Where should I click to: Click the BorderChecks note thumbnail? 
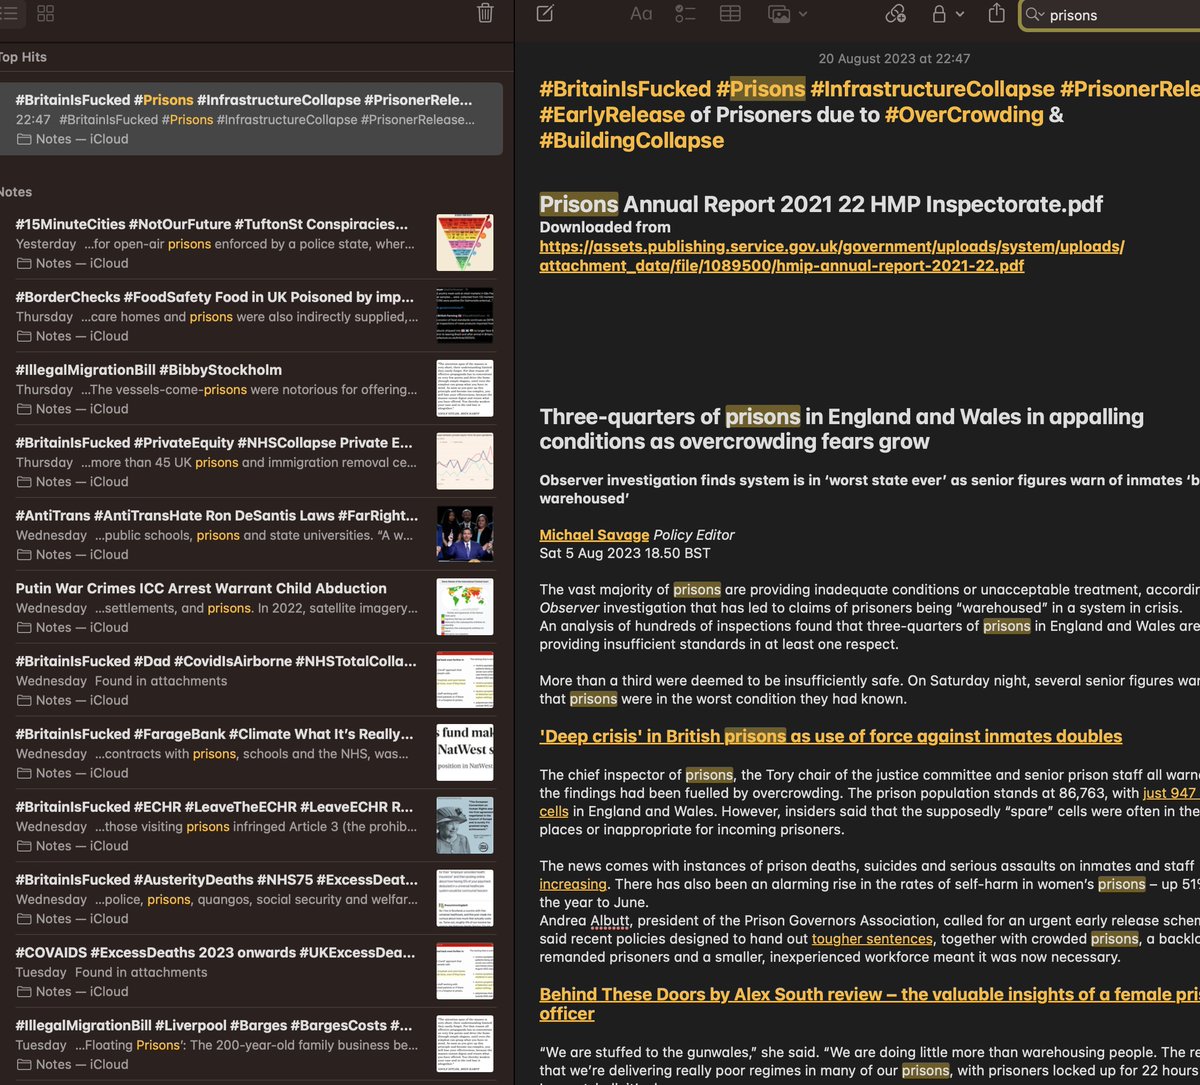(465, 316)
